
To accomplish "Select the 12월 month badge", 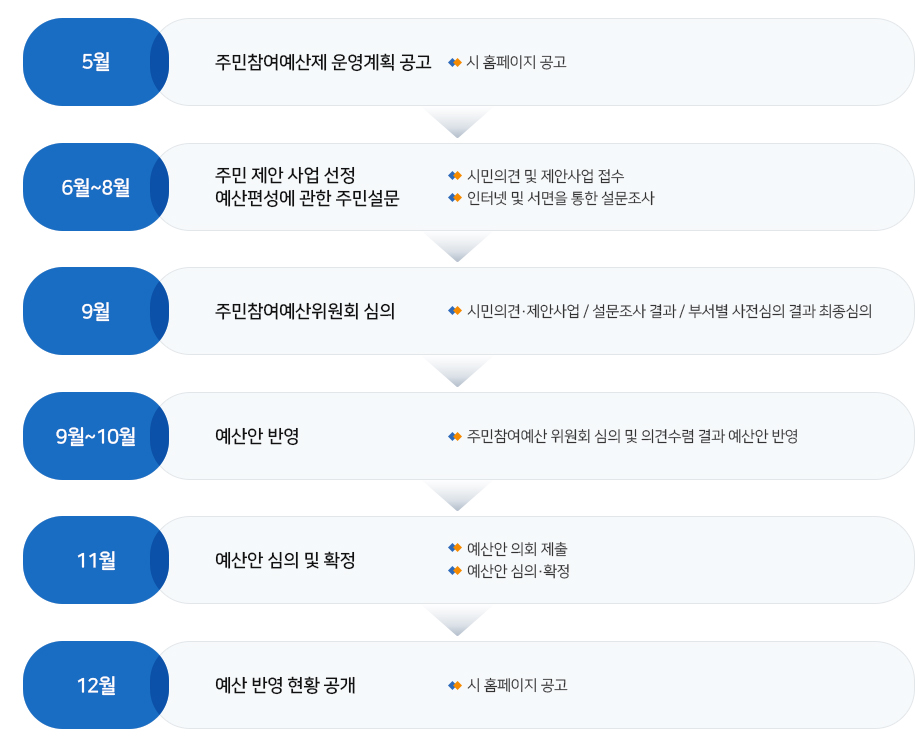I will point(96,685).
